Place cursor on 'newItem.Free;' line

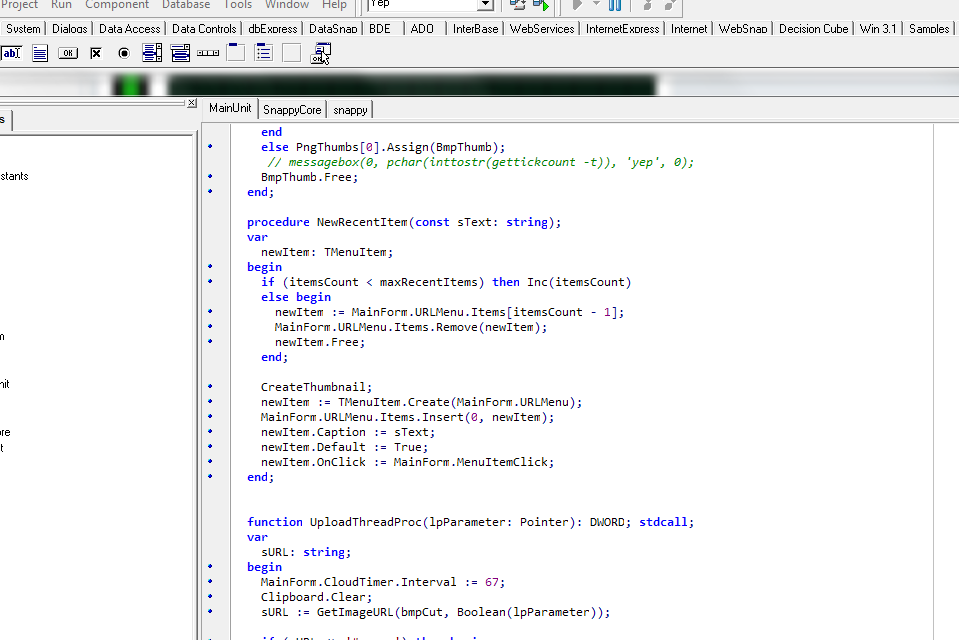click(x=320, y=342)
